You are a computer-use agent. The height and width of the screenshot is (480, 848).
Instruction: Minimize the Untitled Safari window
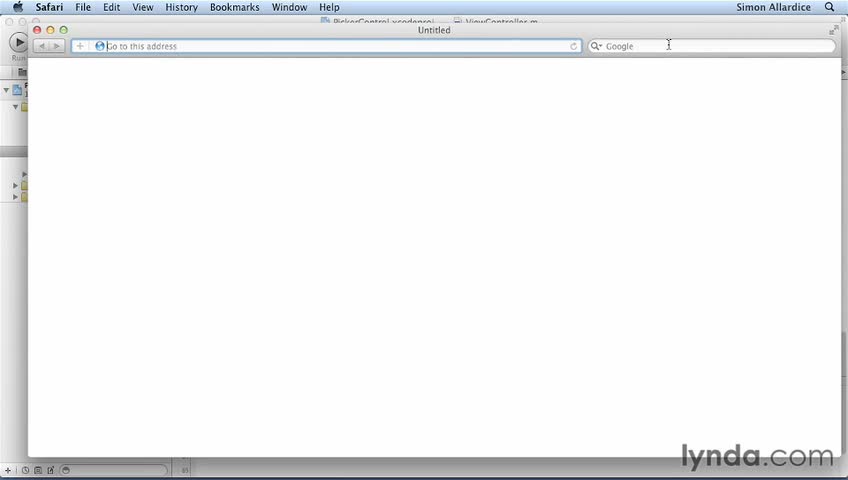point(50,30)
